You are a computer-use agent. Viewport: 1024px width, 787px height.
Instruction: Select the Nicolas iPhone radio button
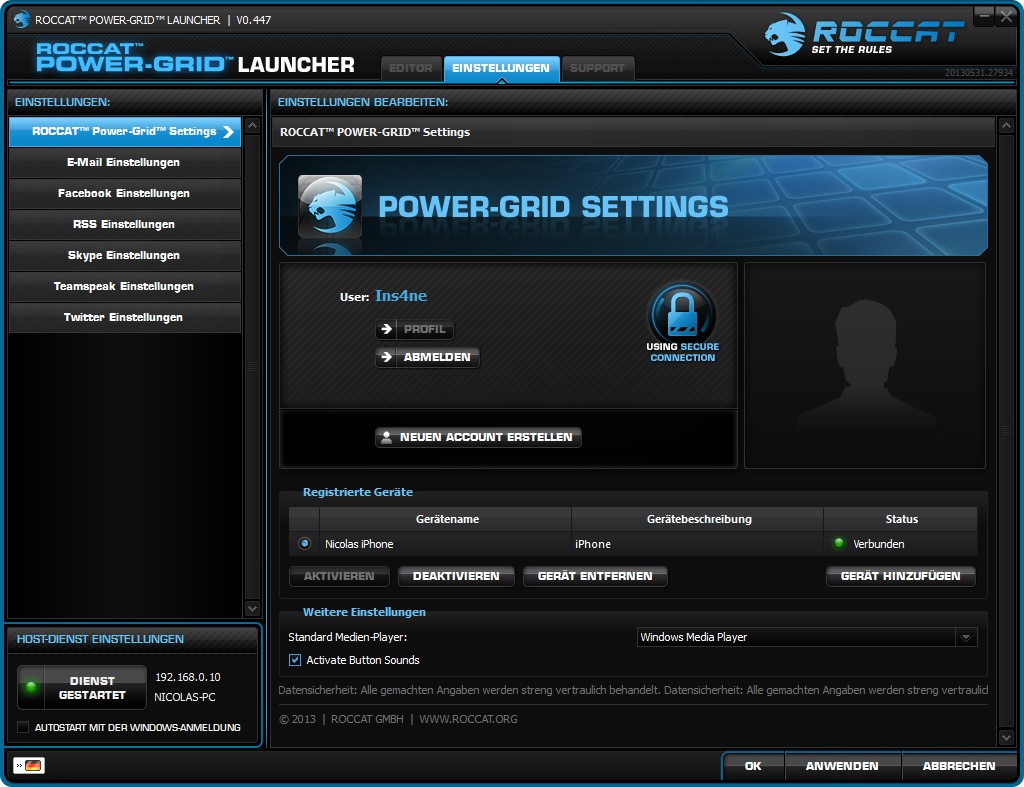click(x=304, y=543)
